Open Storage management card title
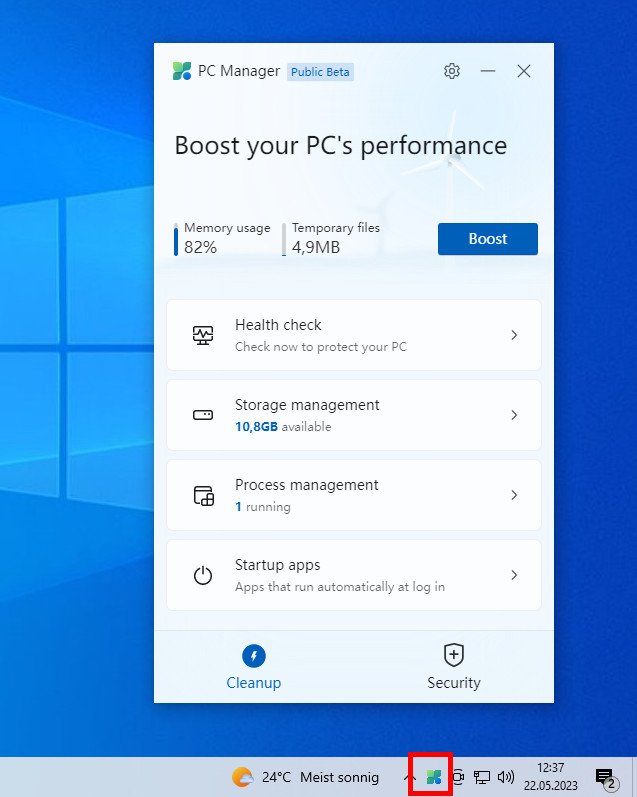 coord(307,405)
